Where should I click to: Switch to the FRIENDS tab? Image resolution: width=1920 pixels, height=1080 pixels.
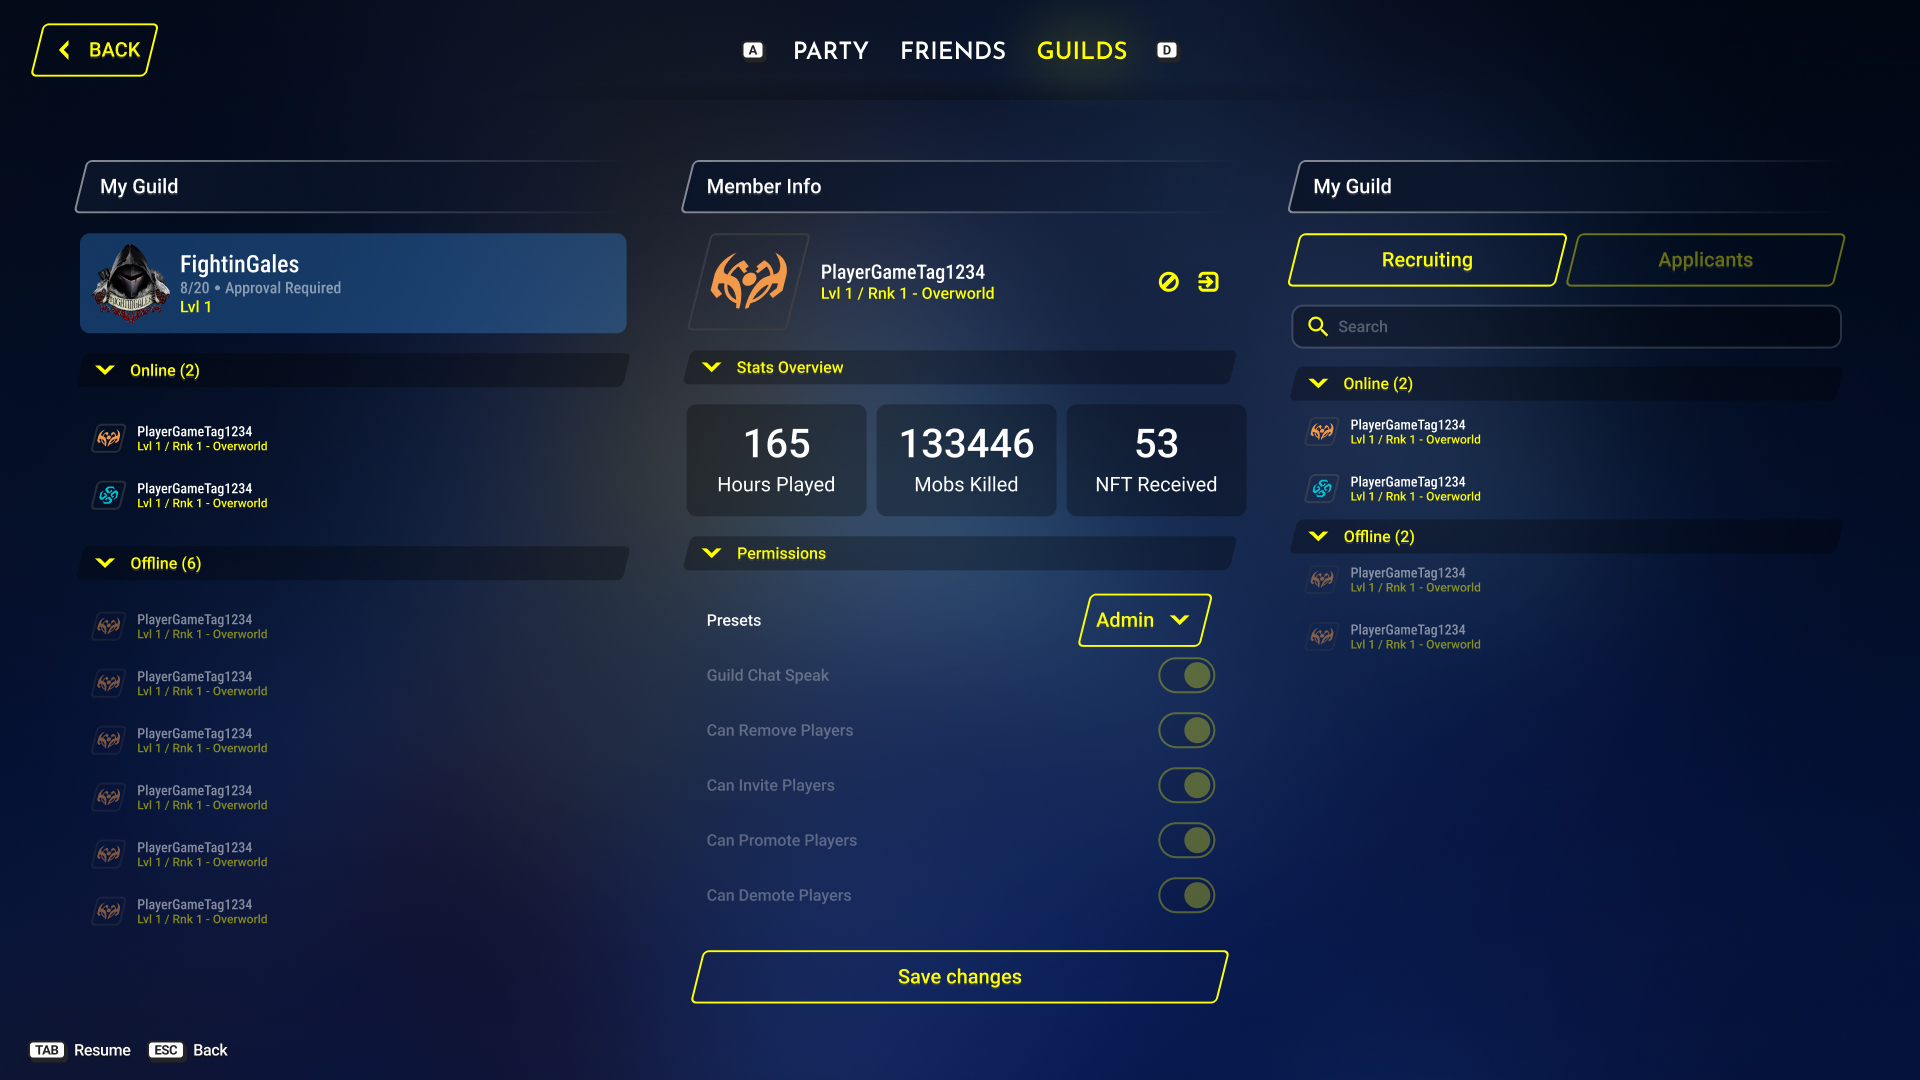pos(953,51)
